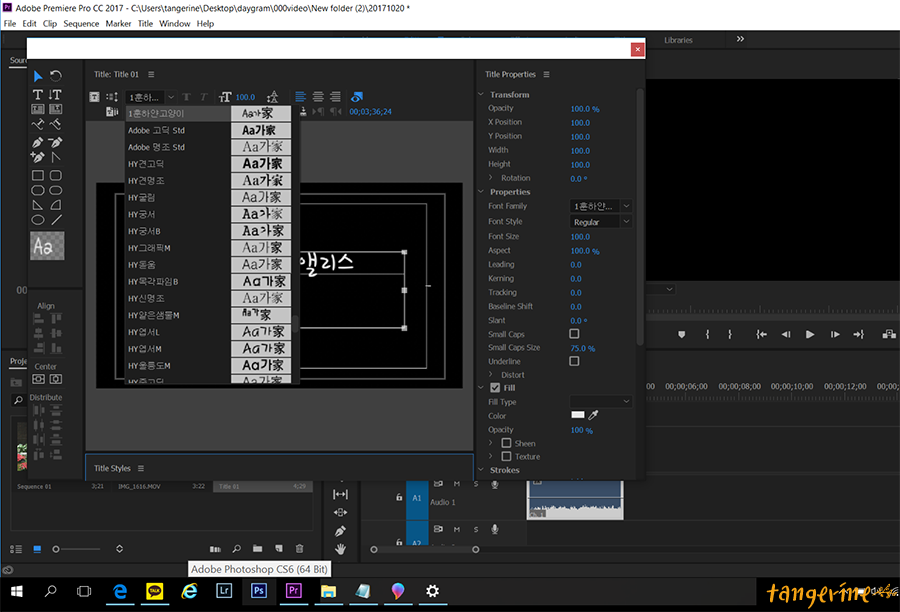Open the File menu
Image resolution: width=900 pixels, height=612 pixels.
click(10, 24)
